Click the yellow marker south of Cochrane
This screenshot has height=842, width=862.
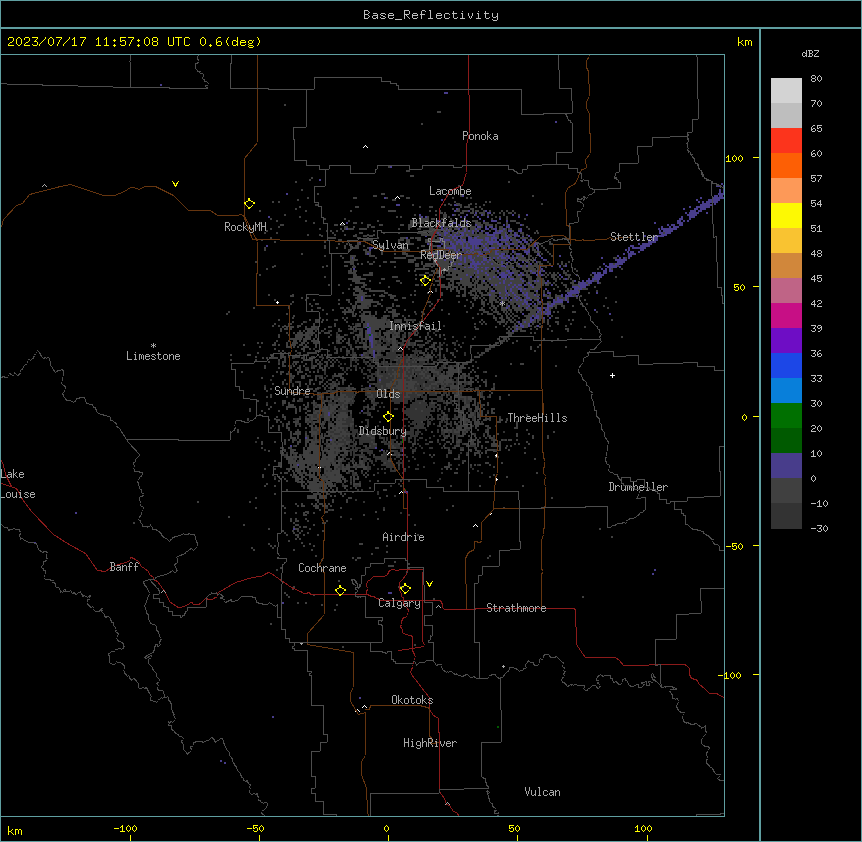click(x=340, y=590)
